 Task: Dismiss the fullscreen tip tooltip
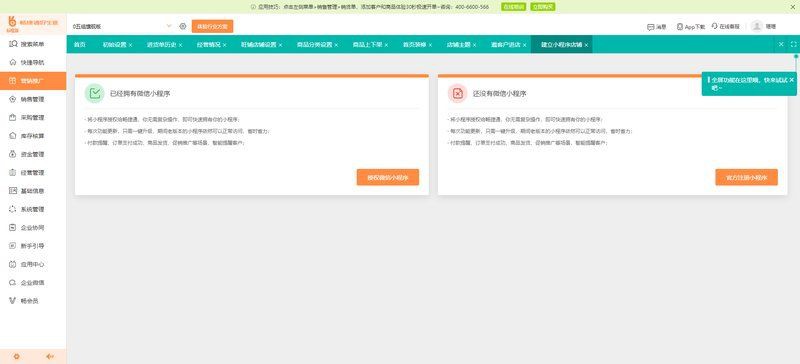tap(791, 80)
